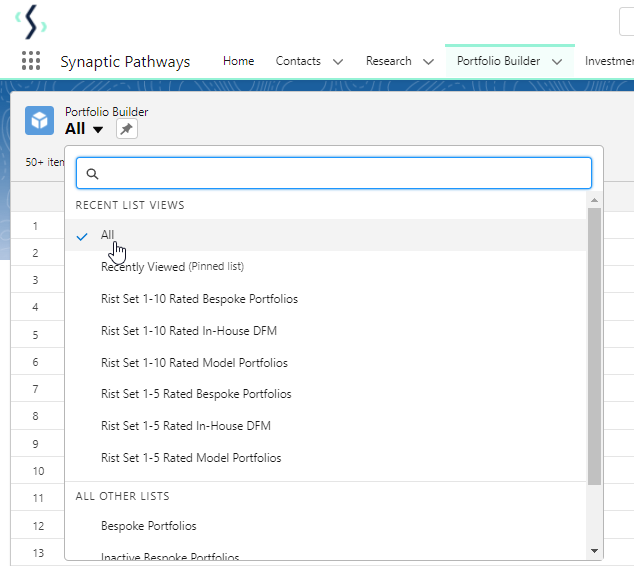
Task: Click the search magnifier icon
Action: click(x=92, y=174)
